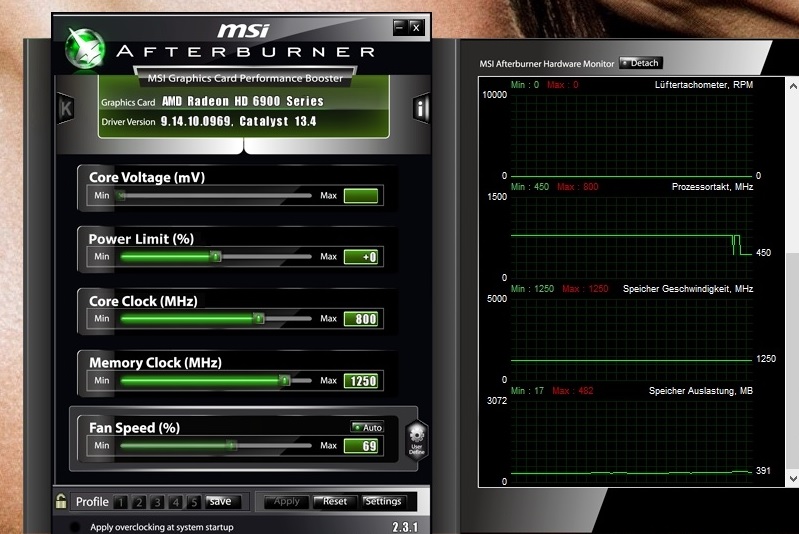
Task: Click the Prozessortakt graph Max : 800 readout
Action: point(577,186)
